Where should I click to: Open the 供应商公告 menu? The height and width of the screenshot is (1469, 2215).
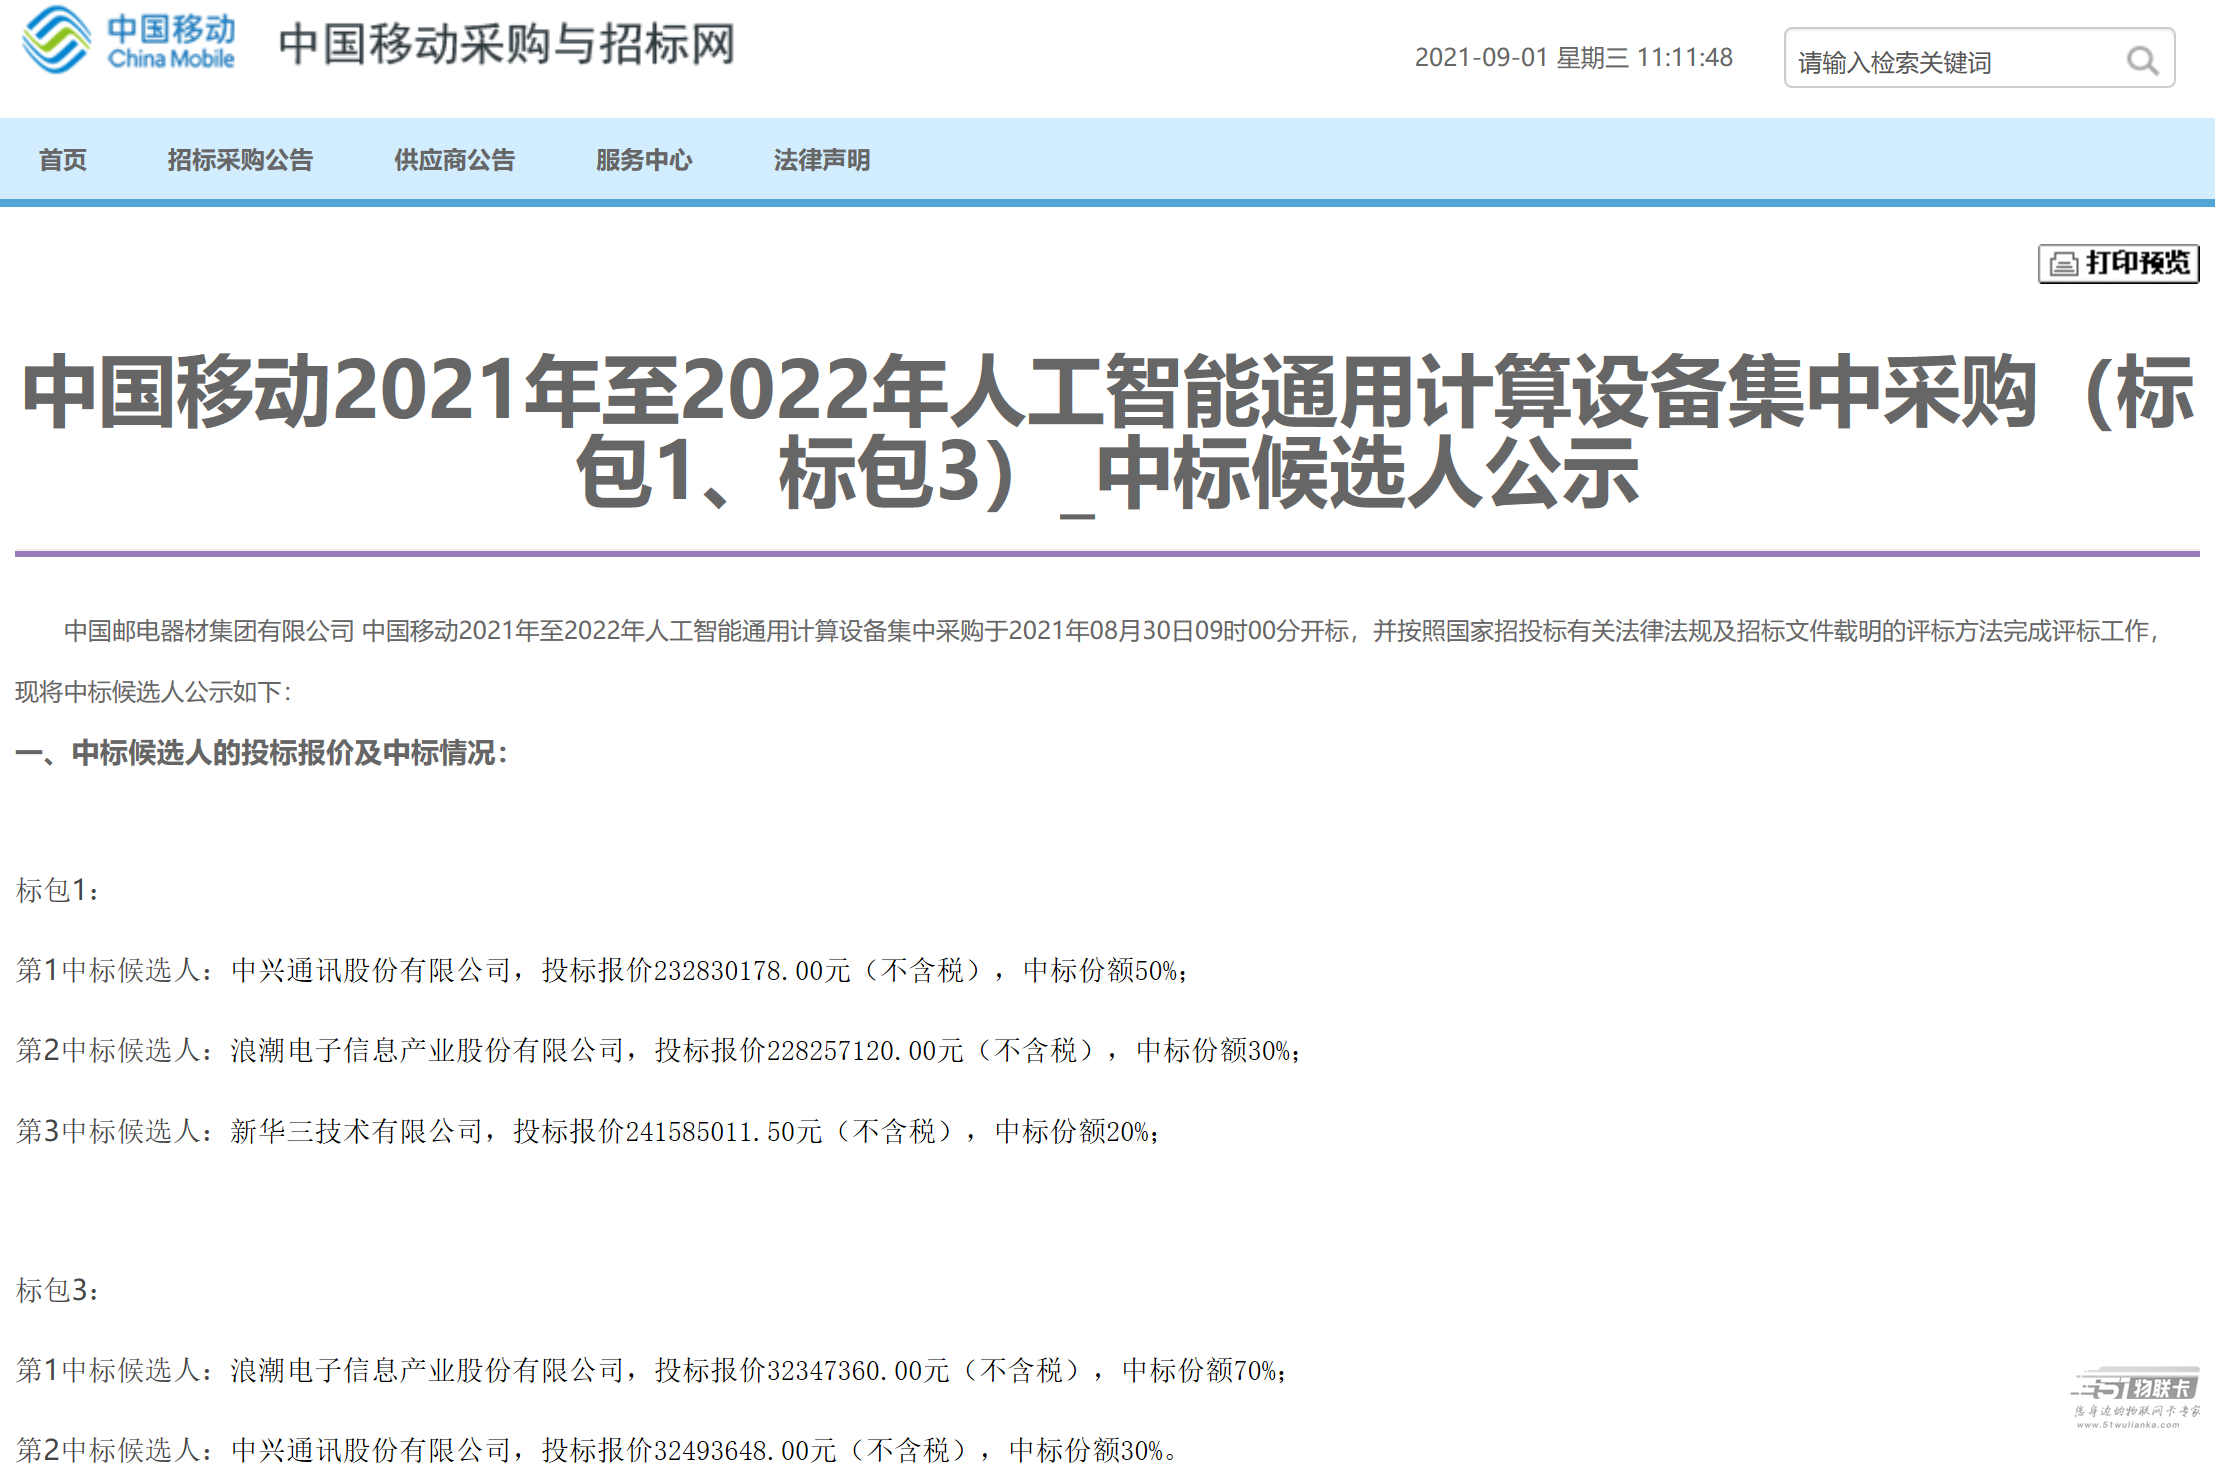(x=454, y=160)
